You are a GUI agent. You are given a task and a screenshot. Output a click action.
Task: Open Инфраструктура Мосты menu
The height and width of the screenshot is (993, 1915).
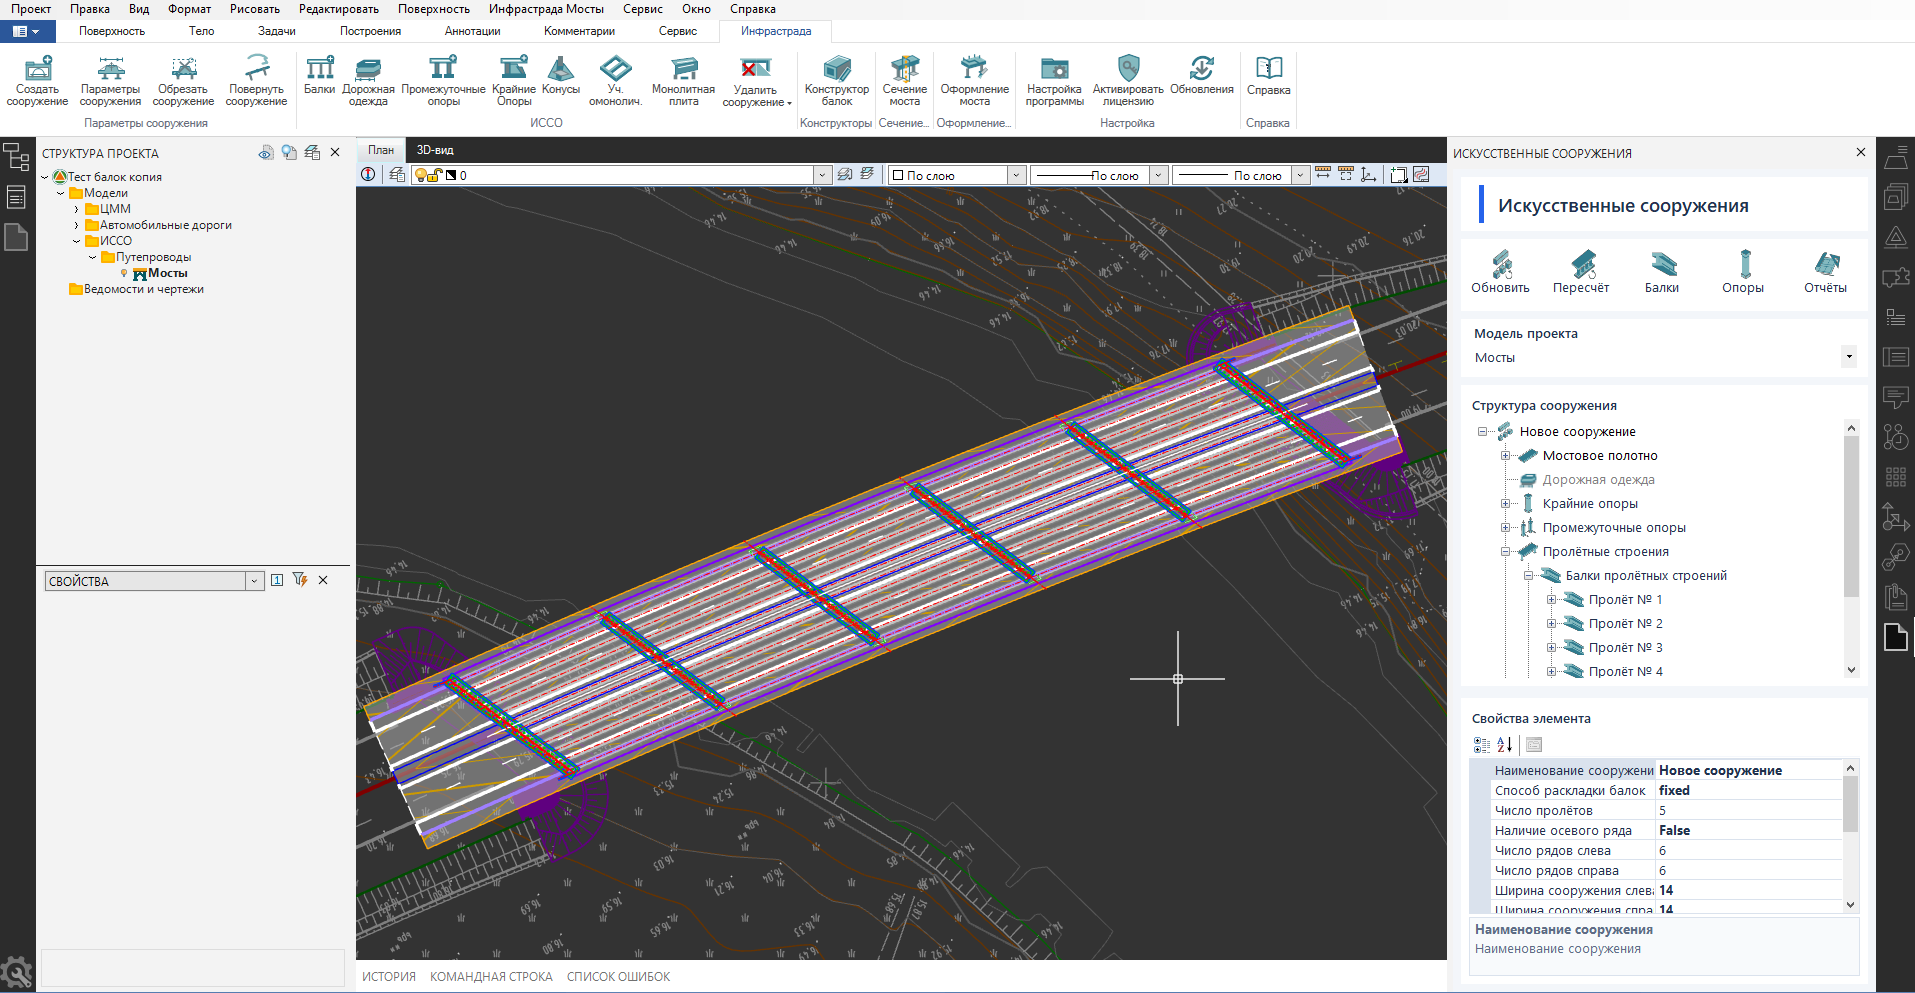pos(546,9)
